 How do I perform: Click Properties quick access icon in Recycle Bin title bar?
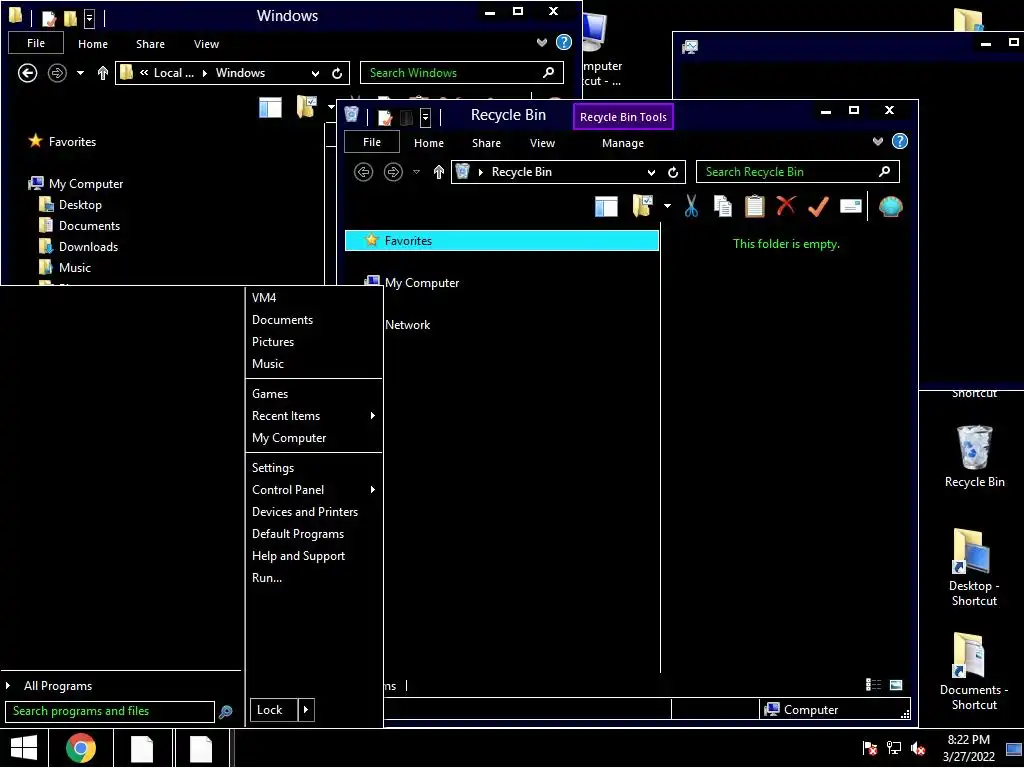[385, 118]
